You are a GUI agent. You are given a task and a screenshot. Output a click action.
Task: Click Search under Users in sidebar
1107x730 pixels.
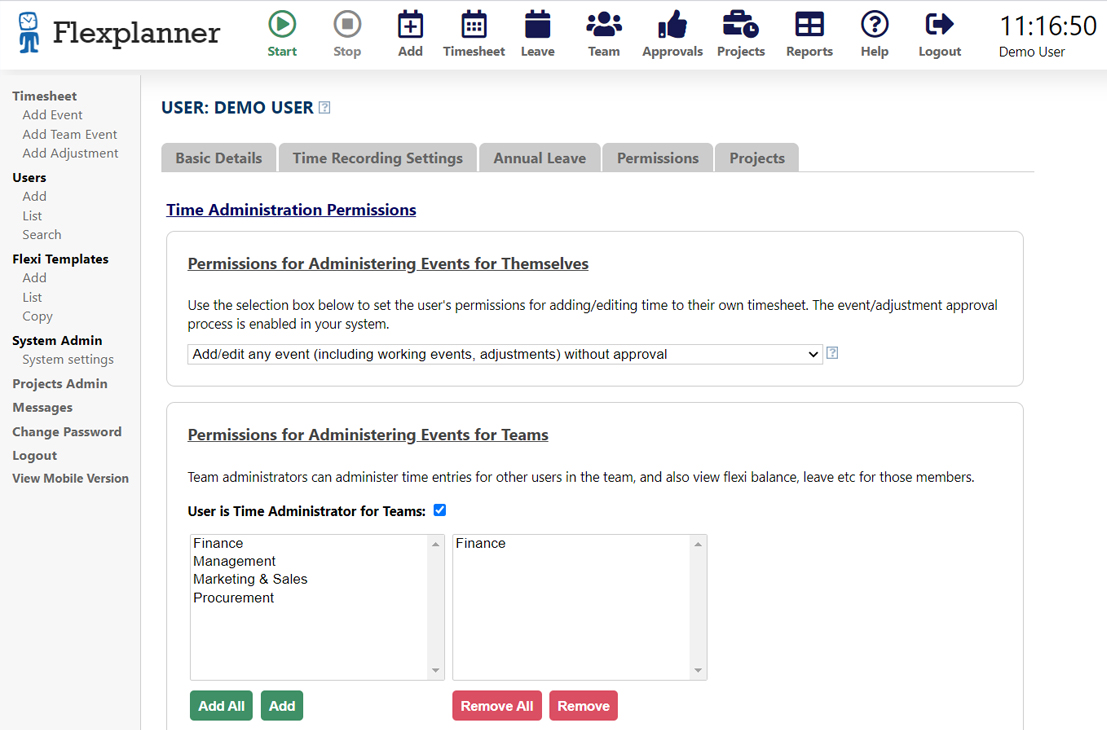click(x=42, y=234)
